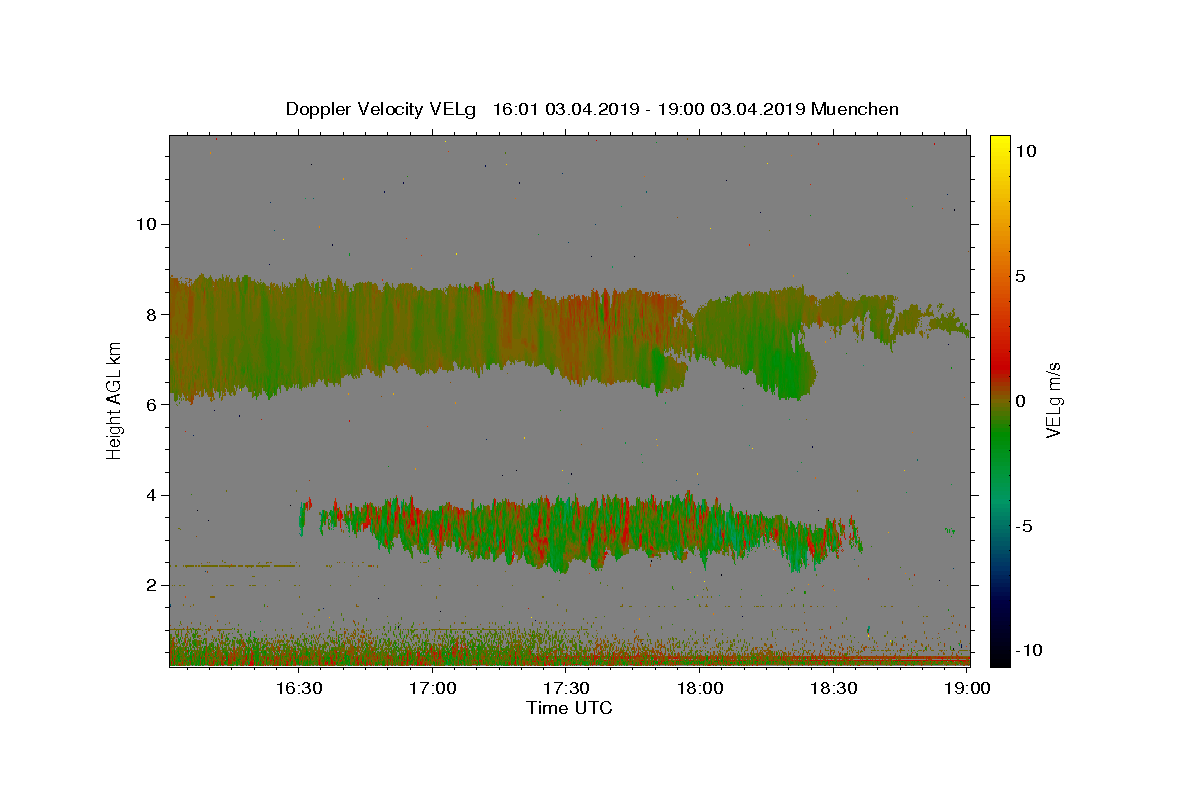1200x800 pixels.
Task: Click the '17:00' time axis label
Action: coord(433,688)
